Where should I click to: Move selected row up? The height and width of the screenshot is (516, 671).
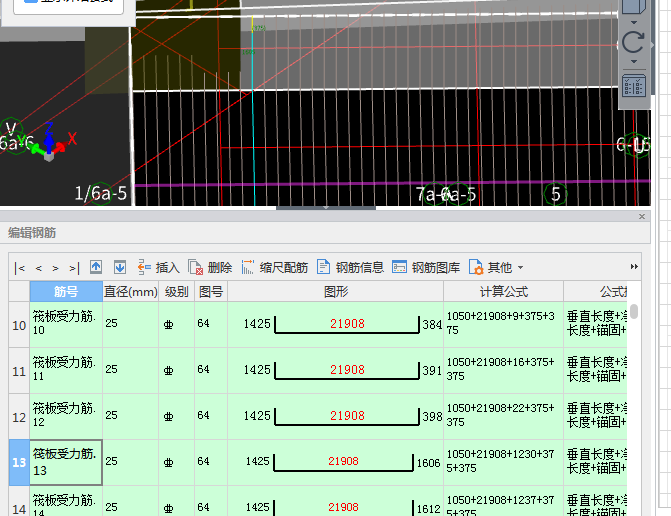click(x=96, y=267)
